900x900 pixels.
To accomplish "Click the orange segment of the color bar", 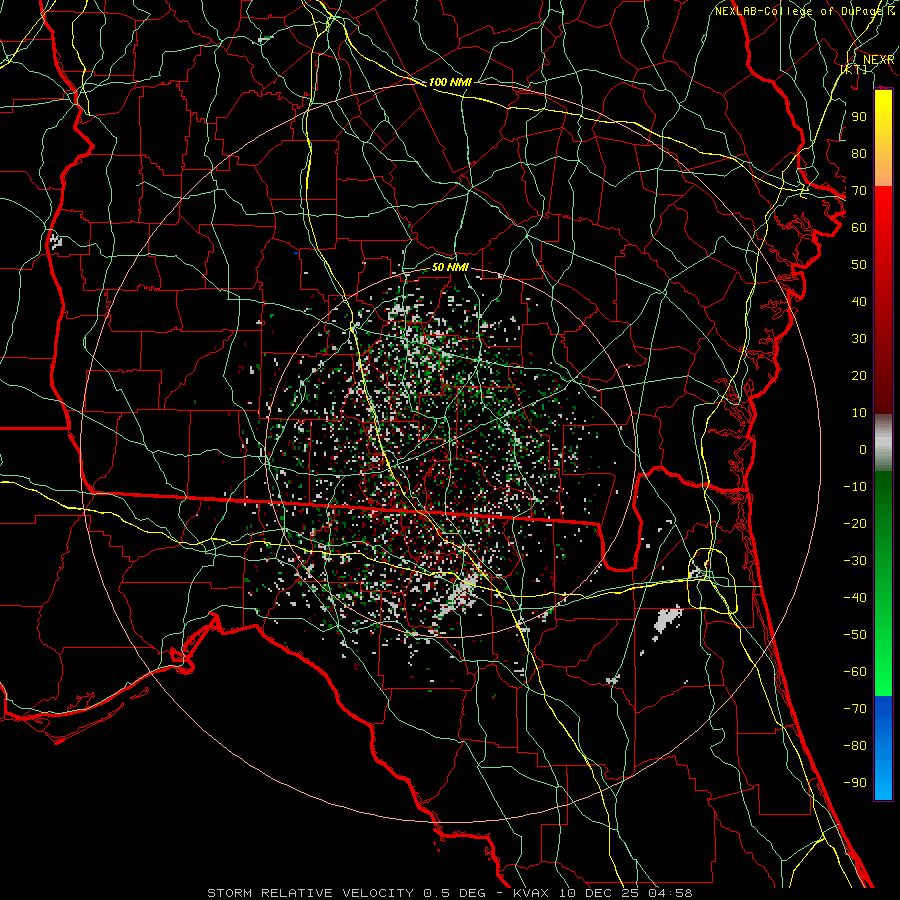I will coord(883,168).
